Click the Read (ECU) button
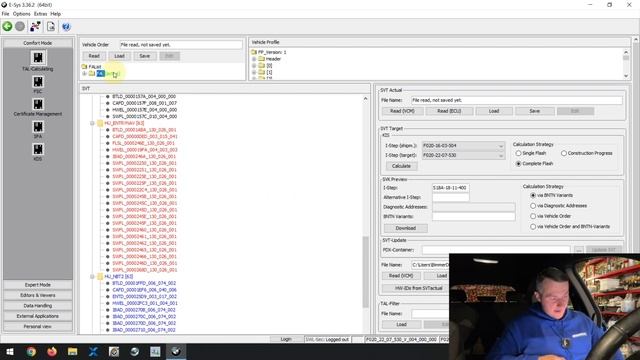640x360 pixels. (449, 111)
